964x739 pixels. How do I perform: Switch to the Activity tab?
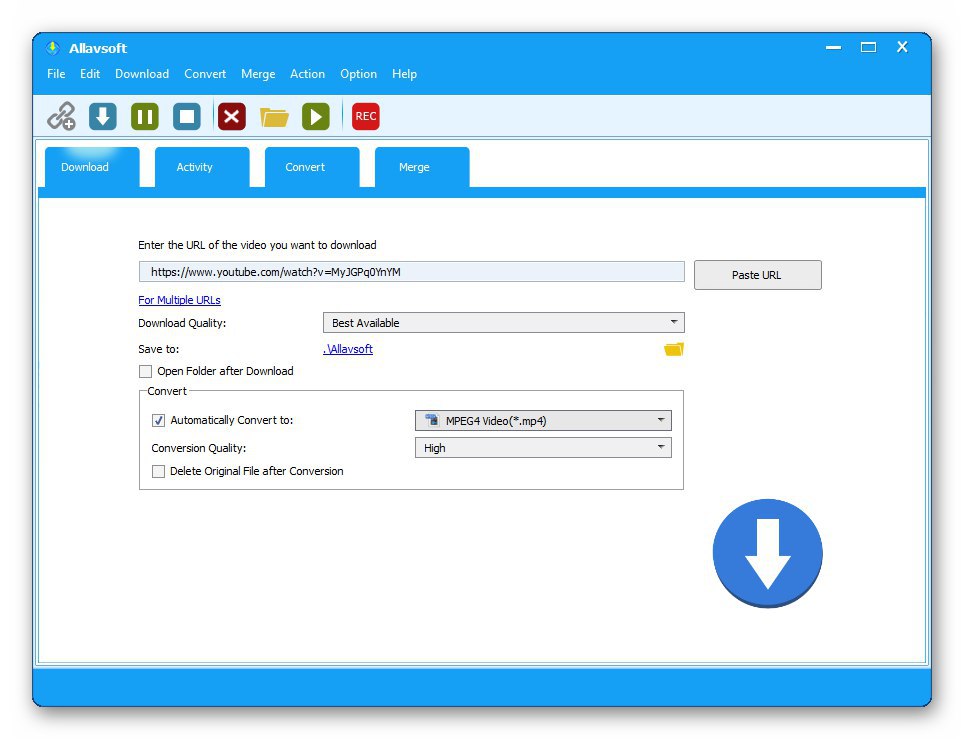click(x=202, y=167)
